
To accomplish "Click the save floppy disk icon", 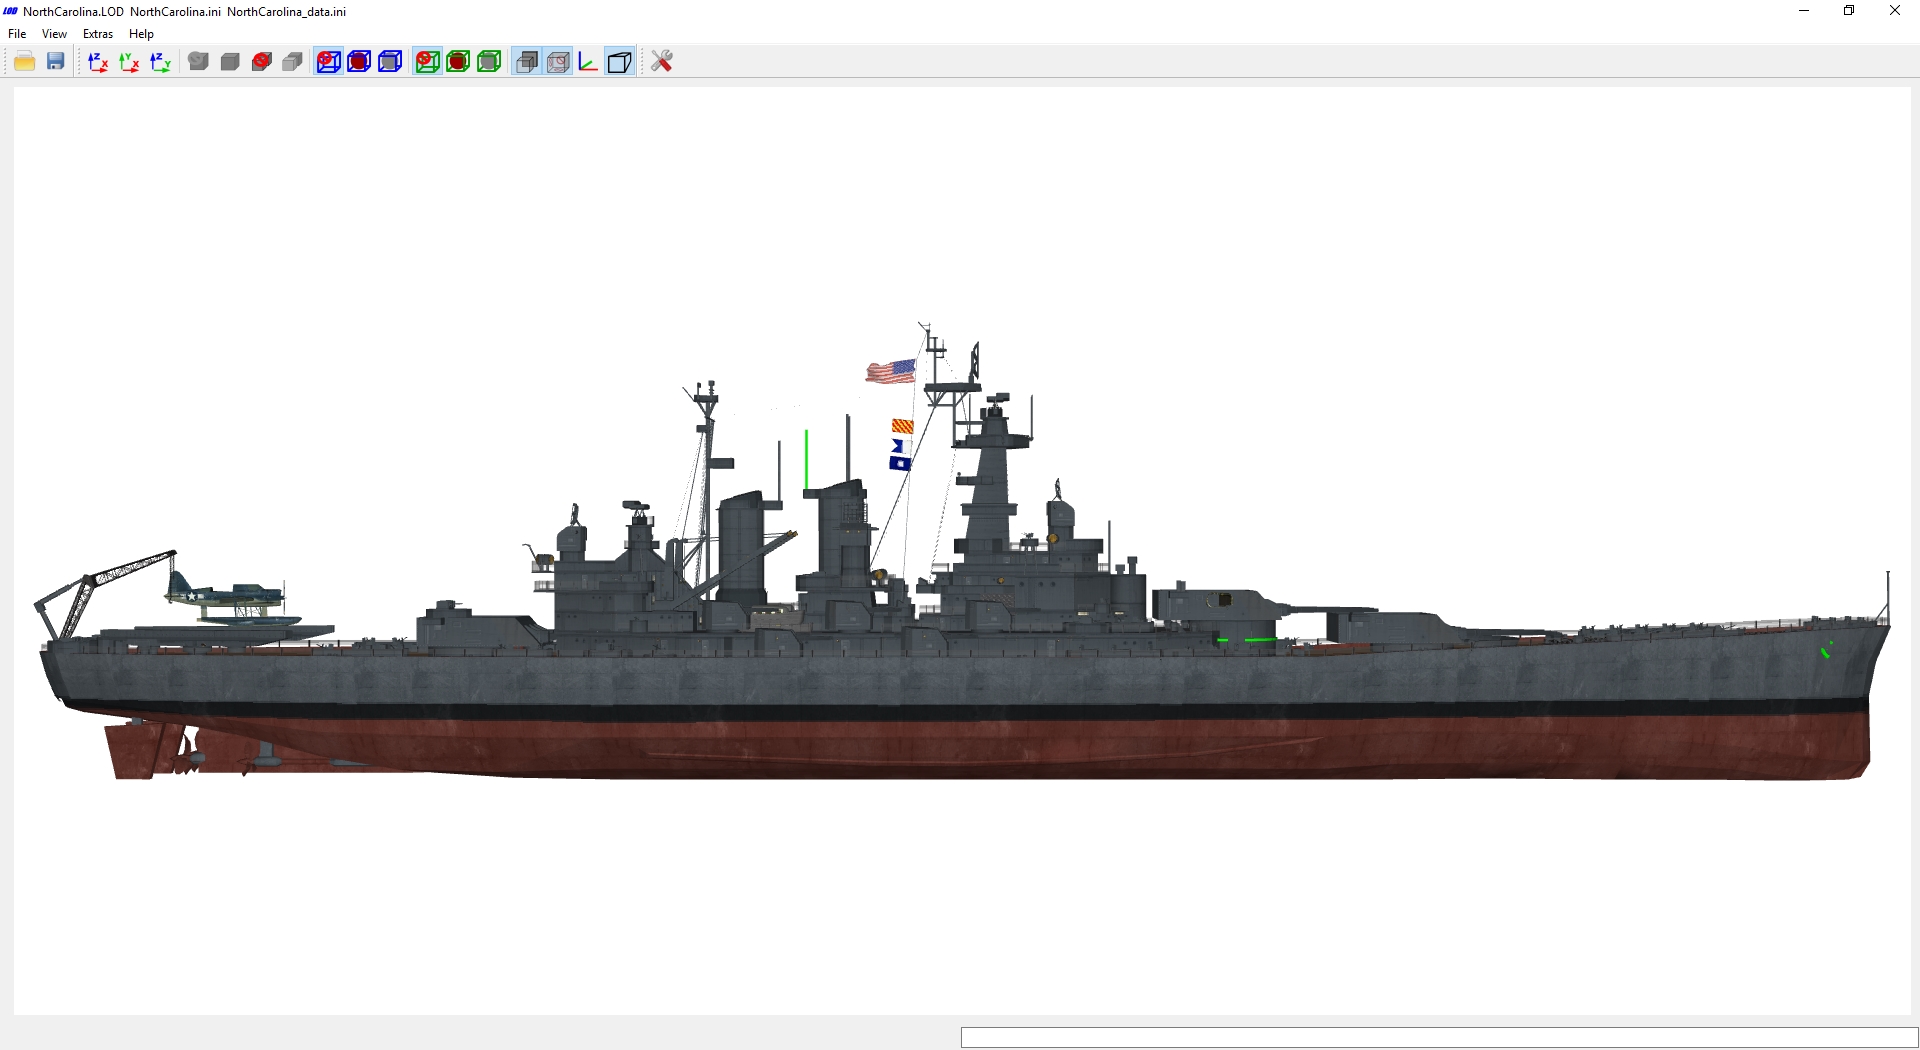I will click(56, 62).
